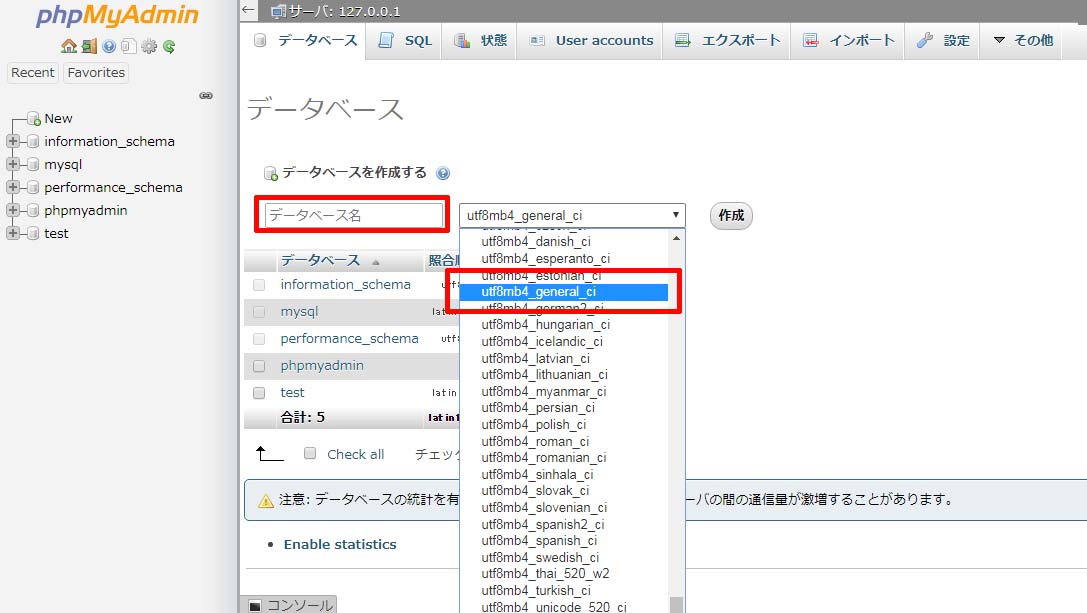Image resolution: width=1087 pixels, height=613 pixels.
Task: Open navigation panel settings gear icon
Action: pyautogui.click(x=149, y=46)
